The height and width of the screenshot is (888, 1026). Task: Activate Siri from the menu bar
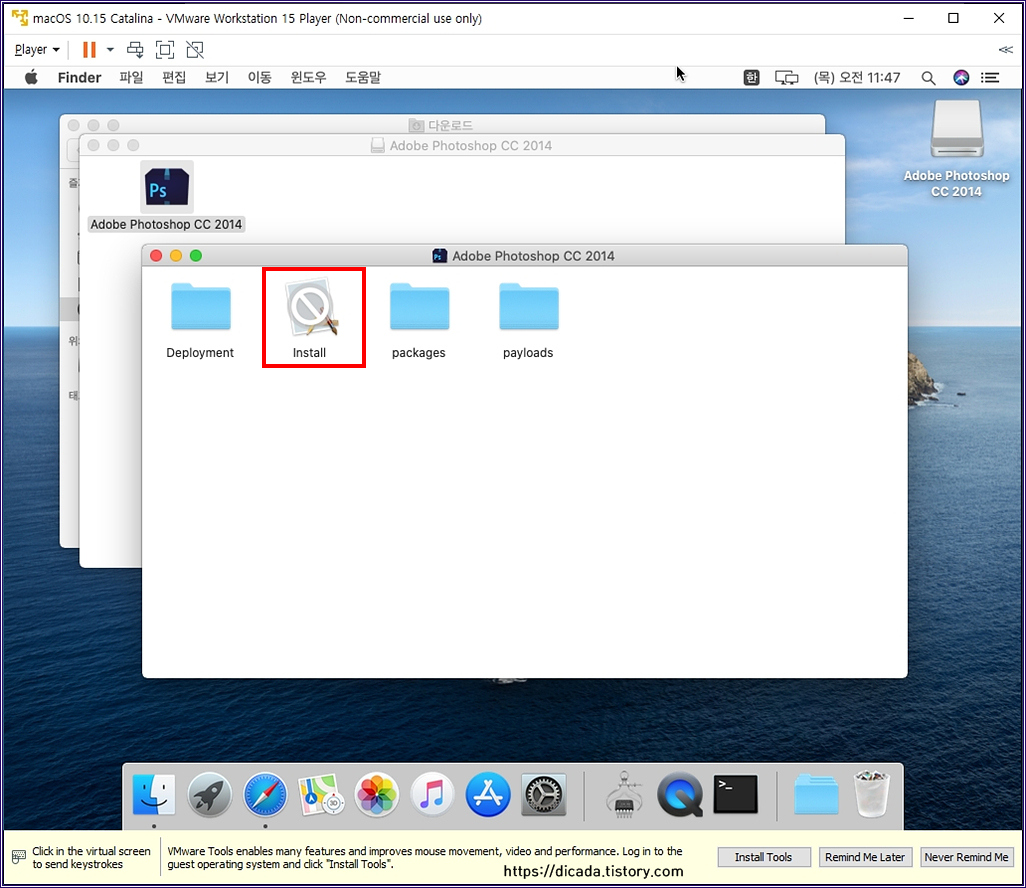pyautogui.click(x=961, y=78)
